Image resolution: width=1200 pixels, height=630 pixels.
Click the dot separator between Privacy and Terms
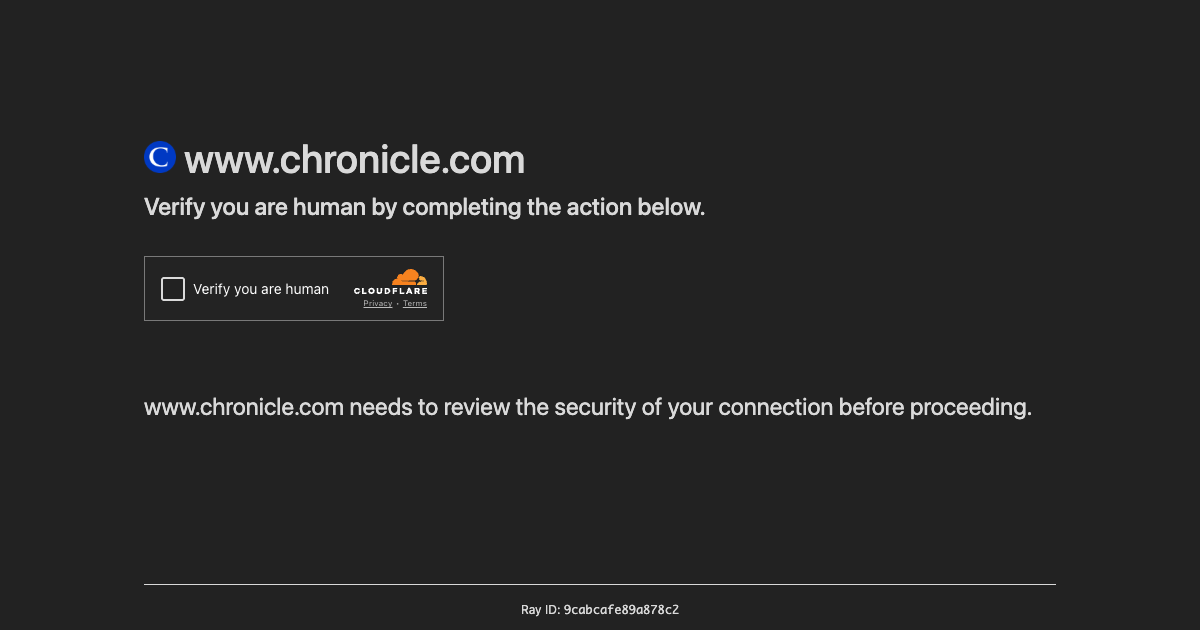pos(398,304)
